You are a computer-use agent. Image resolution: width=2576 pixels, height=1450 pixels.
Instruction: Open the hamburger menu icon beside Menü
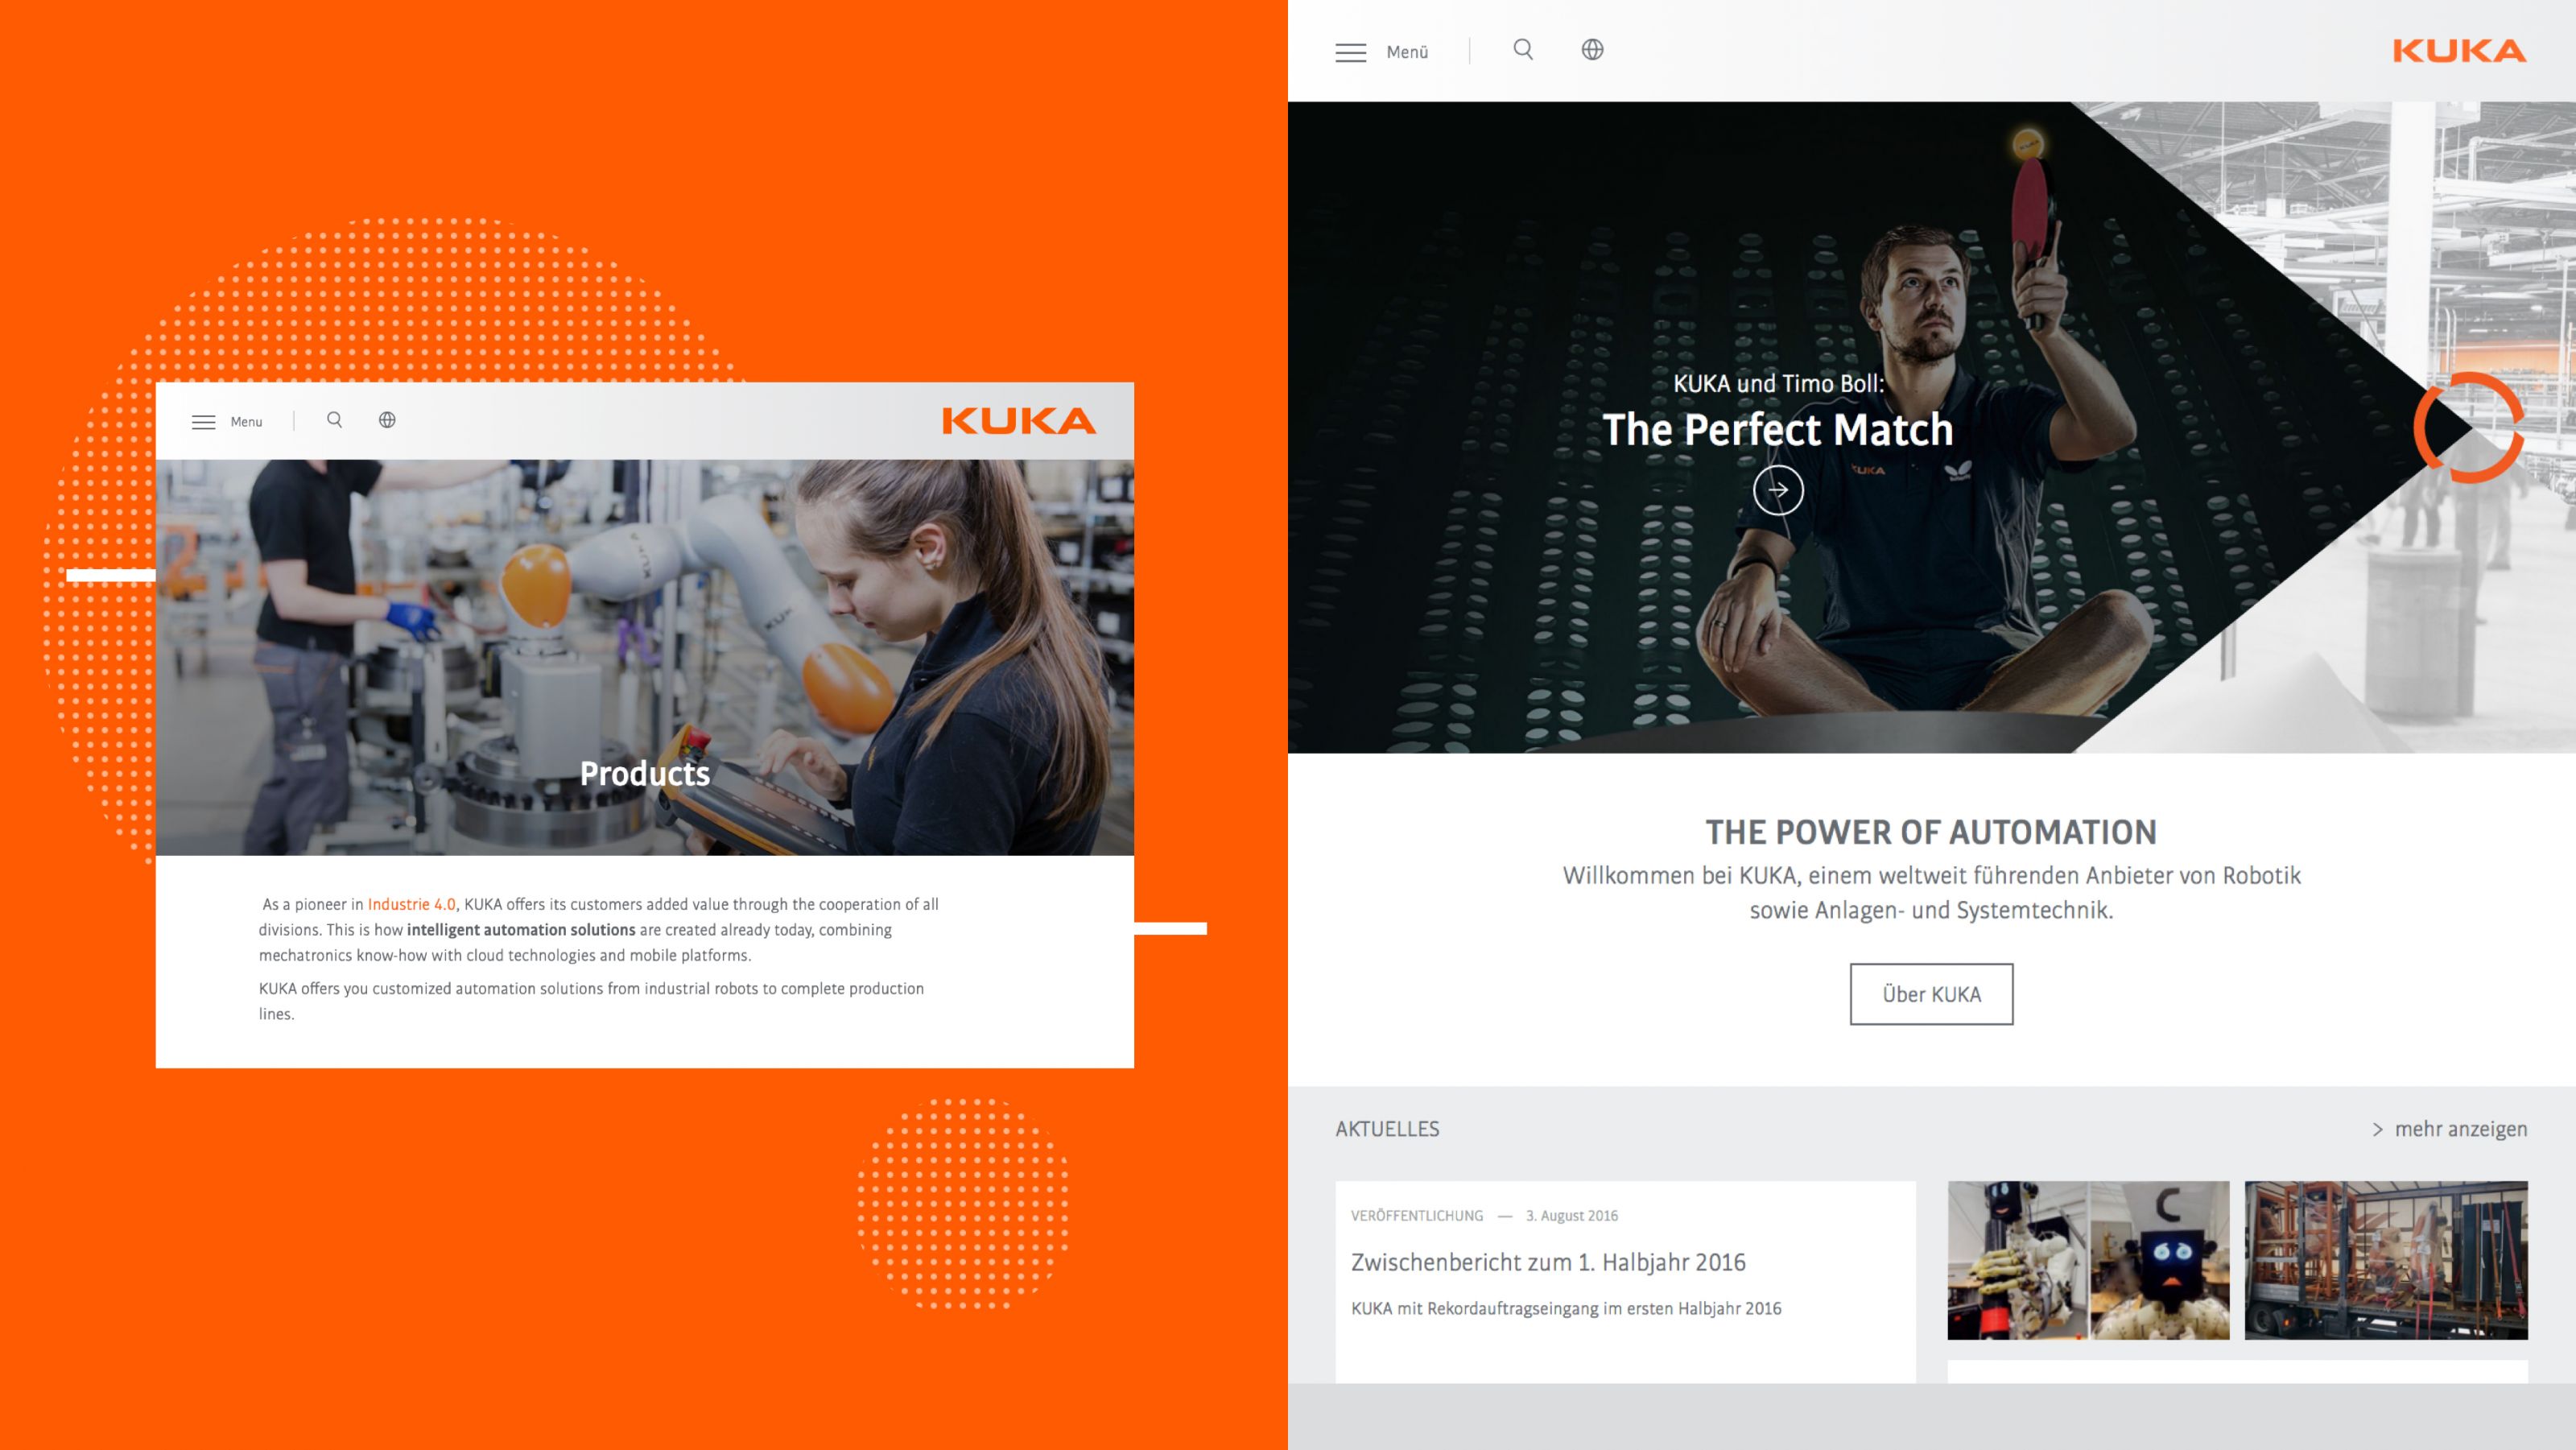pyautogui.click(x=1350, y=52)
